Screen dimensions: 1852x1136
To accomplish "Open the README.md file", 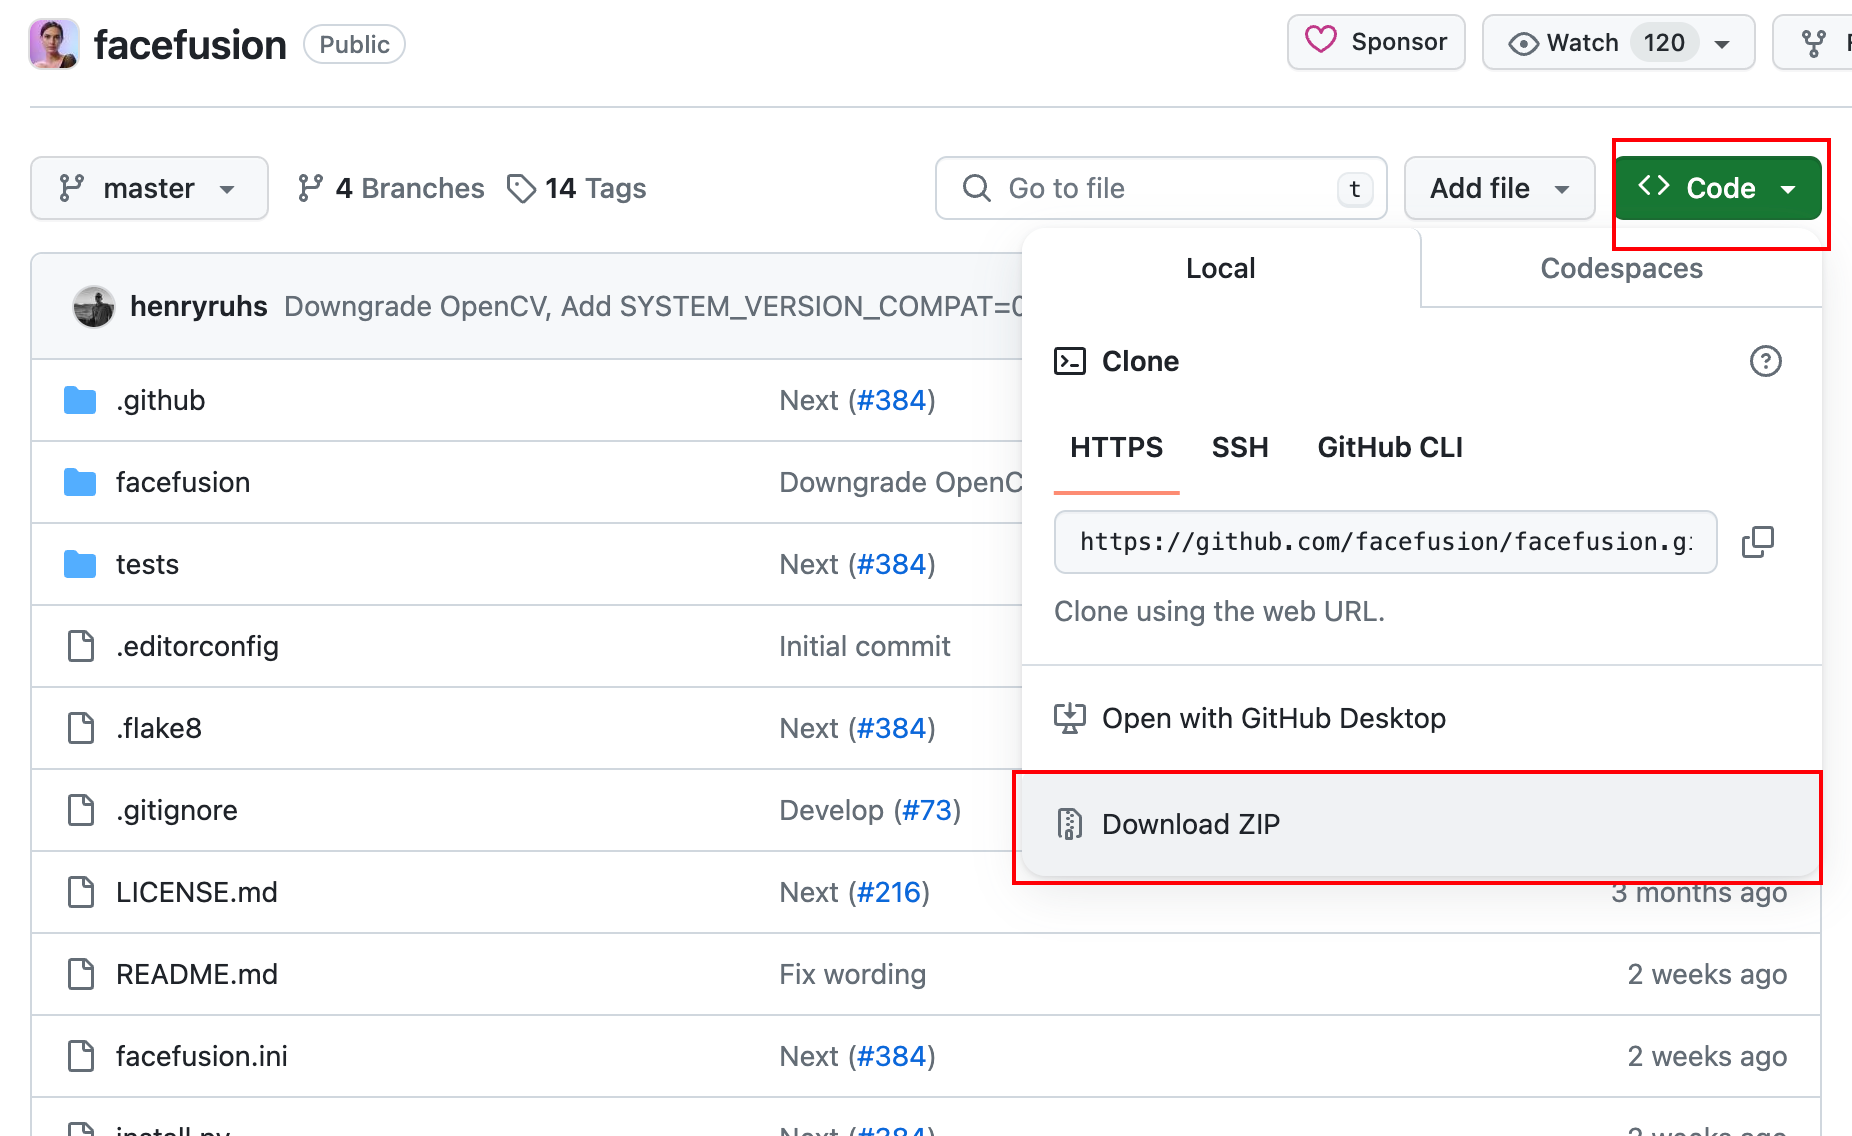I will tap(197, 974).
